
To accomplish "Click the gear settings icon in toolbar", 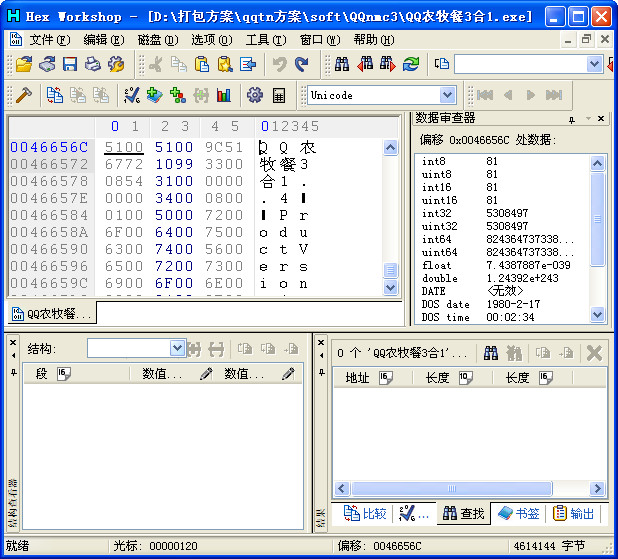I will coord(254,95).
